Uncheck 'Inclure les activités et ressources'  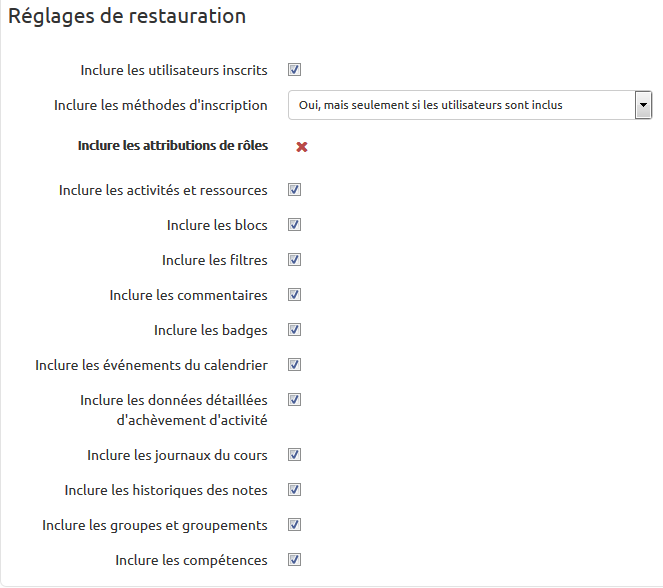coord(295,190)
